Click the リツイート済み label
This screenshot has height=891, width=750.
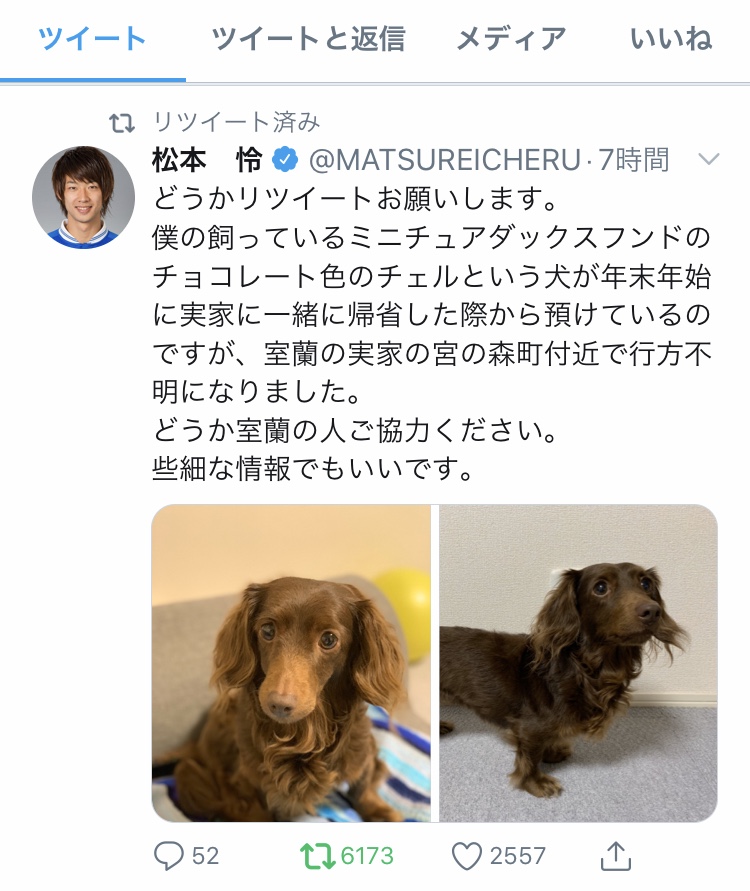click(237, 122)
